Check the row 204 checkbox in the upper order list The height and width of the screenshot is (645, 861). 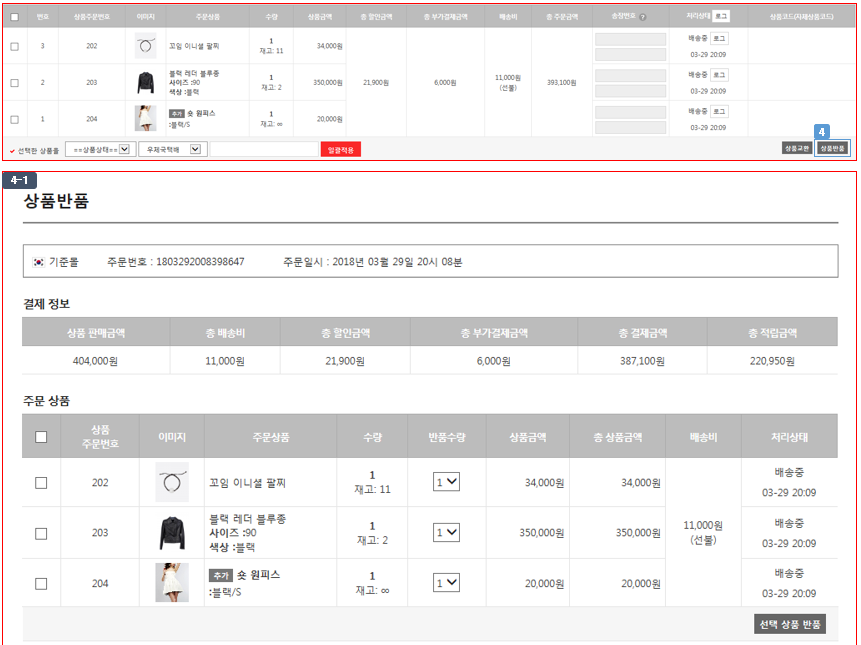click(x=15, y=119)
